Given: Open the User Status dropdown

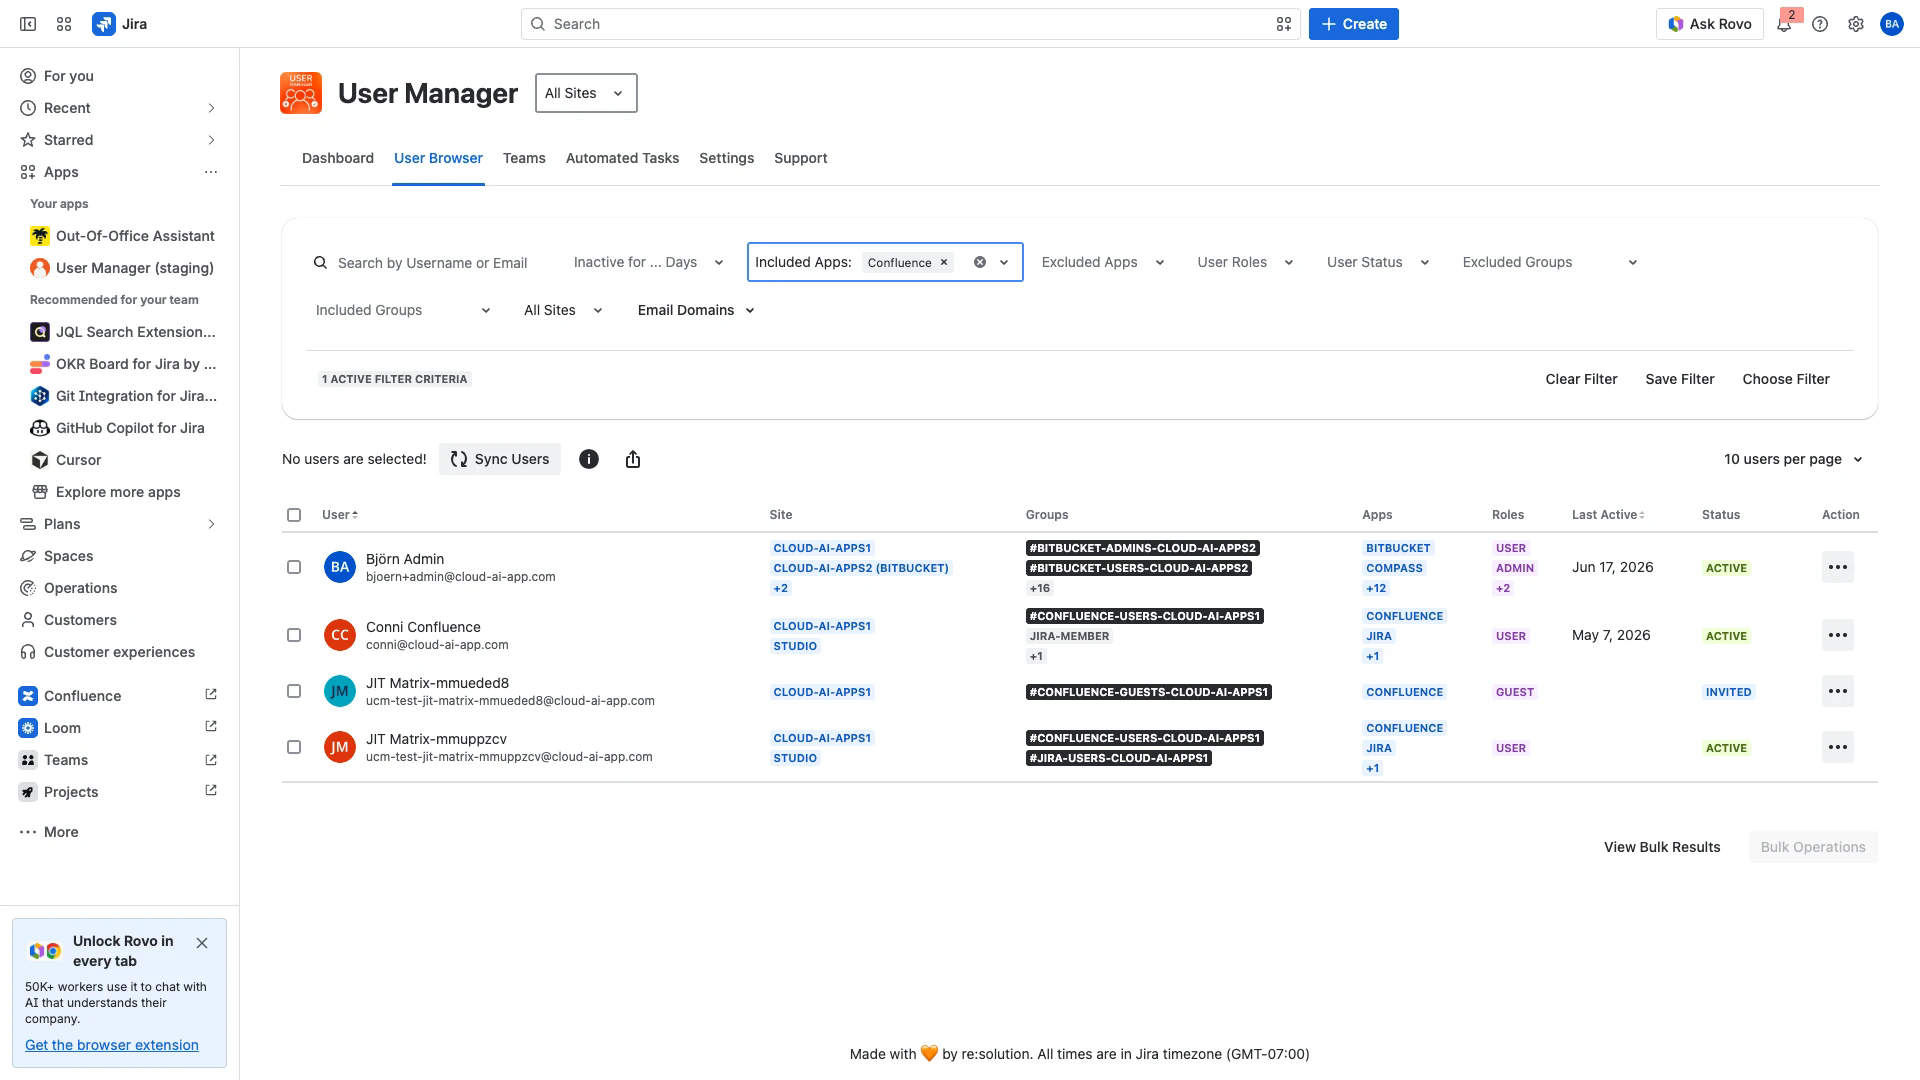Looking at the screenshot, I should pyautogui.click(x=1378, y=262).
